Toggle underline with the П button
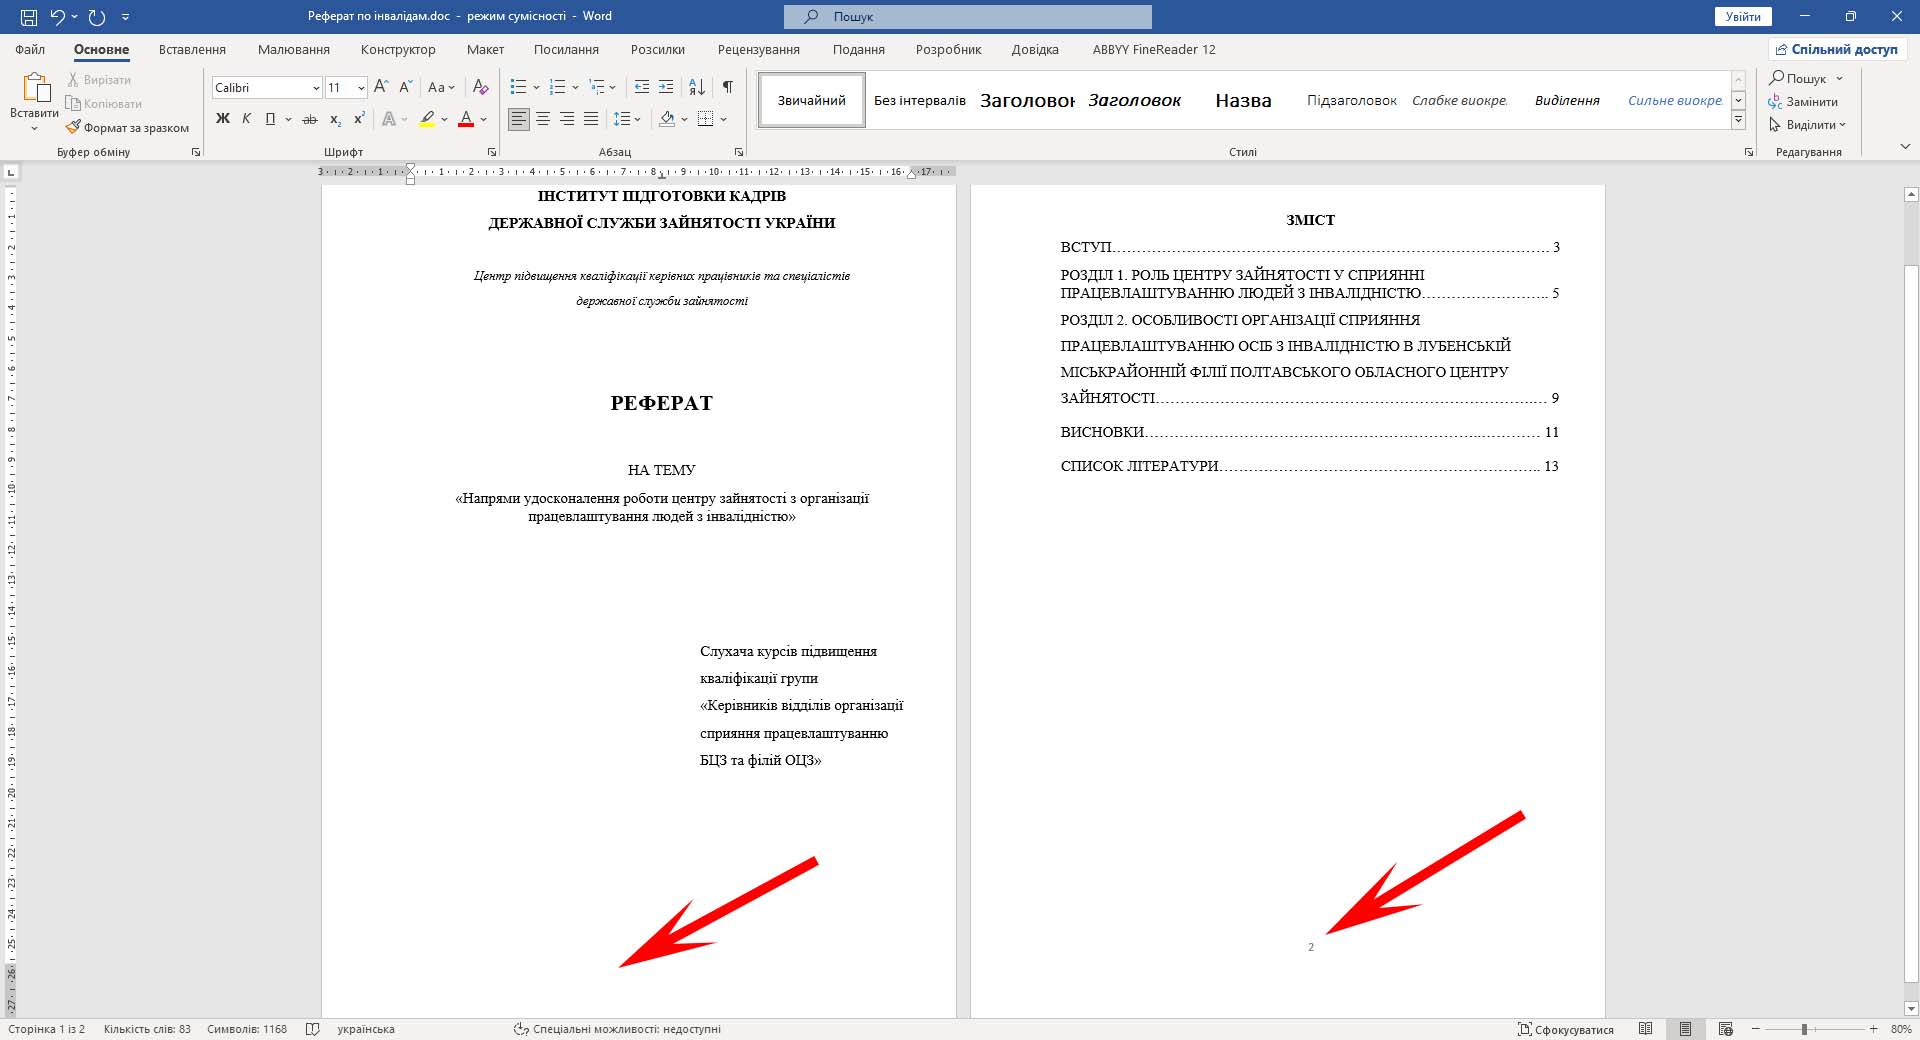 click(x=270, y=119)
